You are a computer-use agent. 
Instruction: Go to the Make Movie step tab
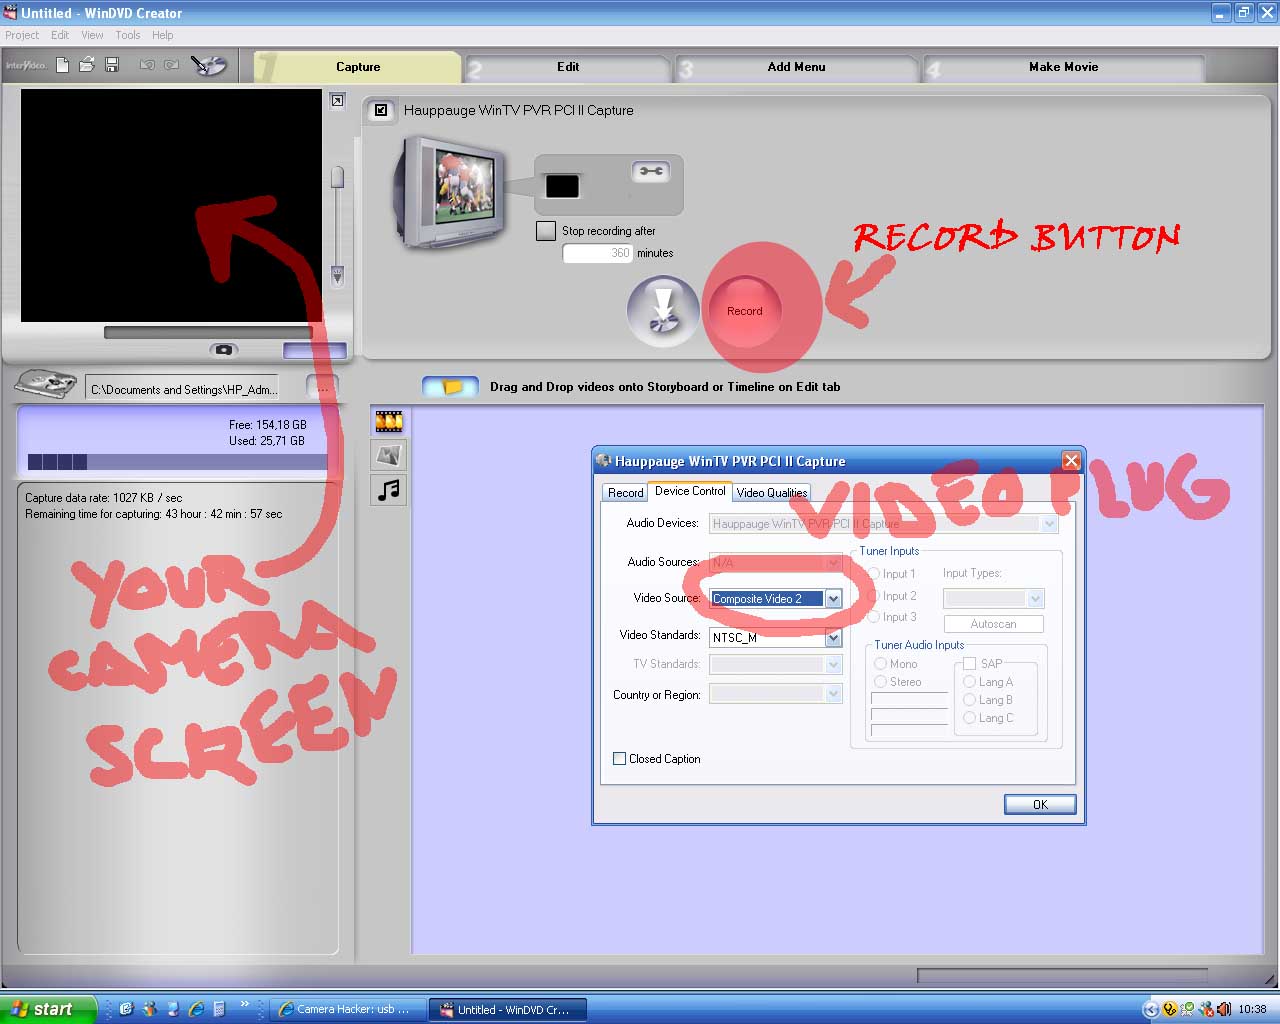(1063, 67)
